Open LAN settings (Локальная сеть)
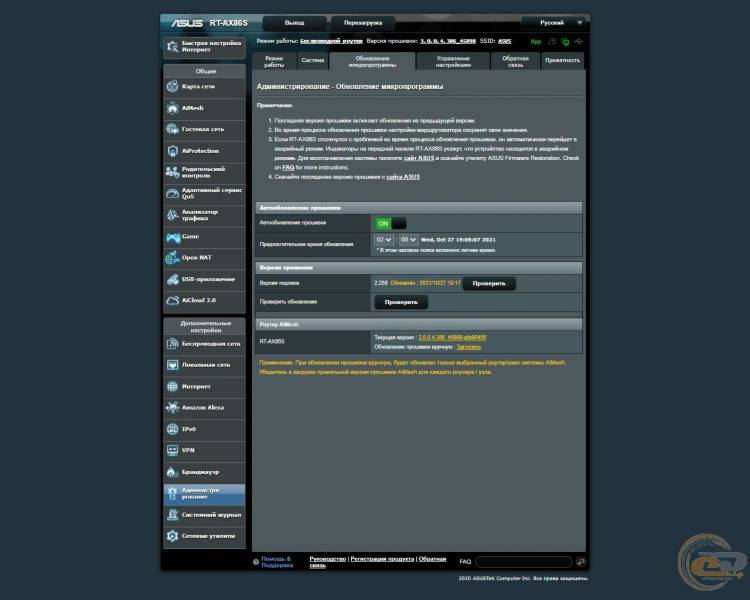Viewport: 750px width, 600px height. click(x=204, y=365)
